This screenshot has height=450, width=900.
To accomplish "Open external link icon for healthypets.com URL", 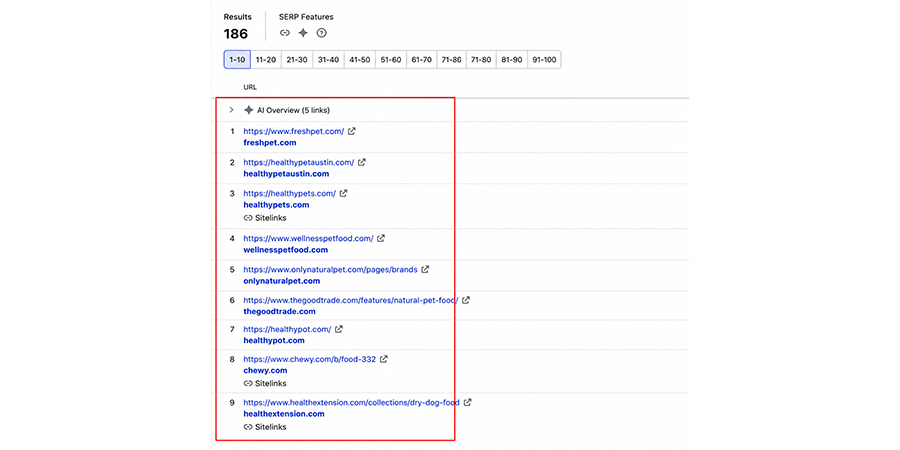I will [343, 193].
